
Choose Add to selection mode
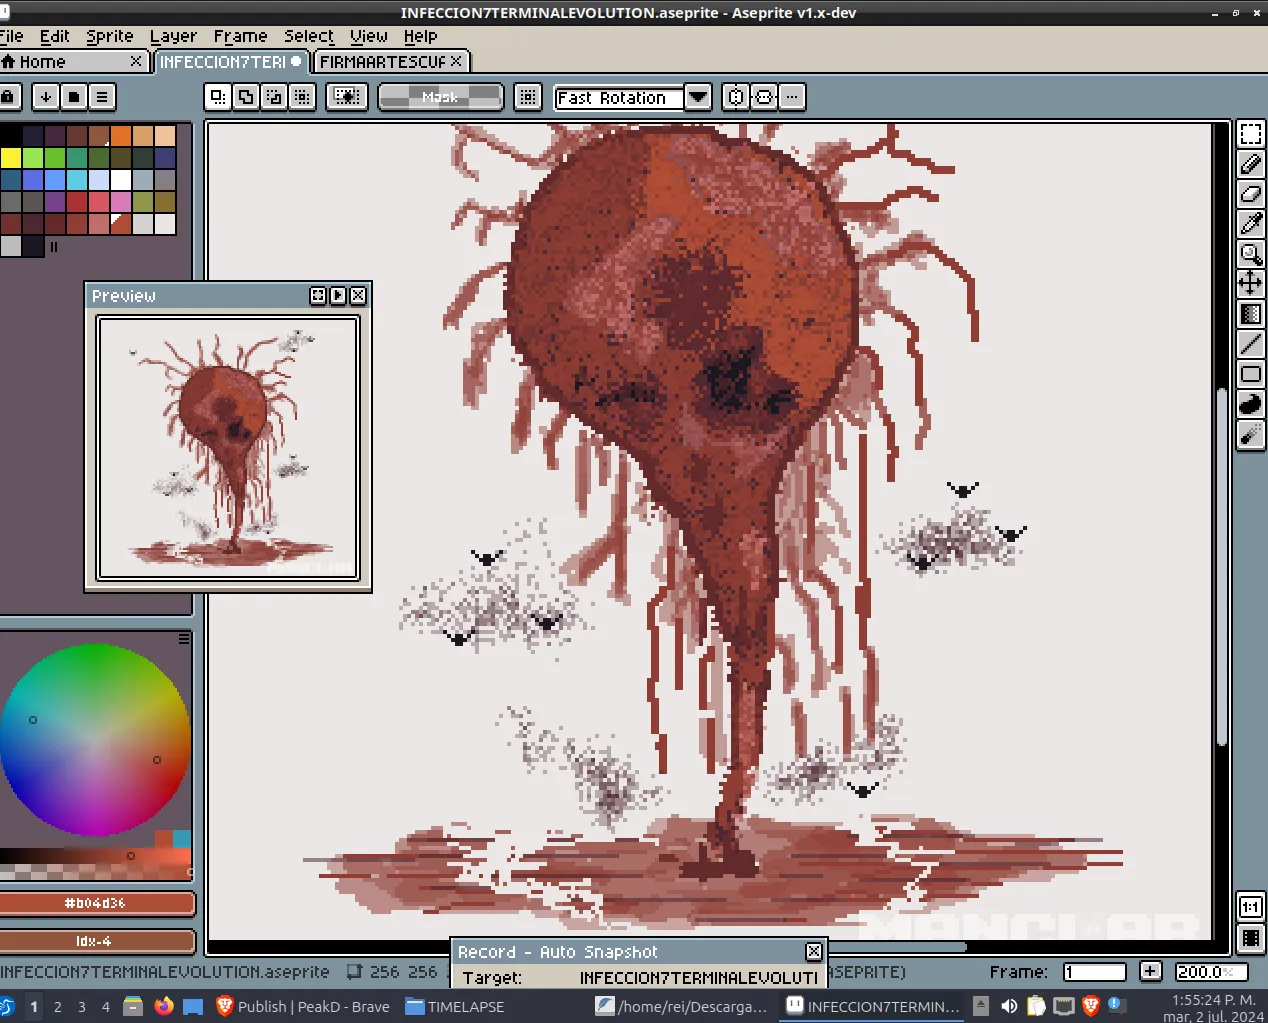click(x=246, y=97)
